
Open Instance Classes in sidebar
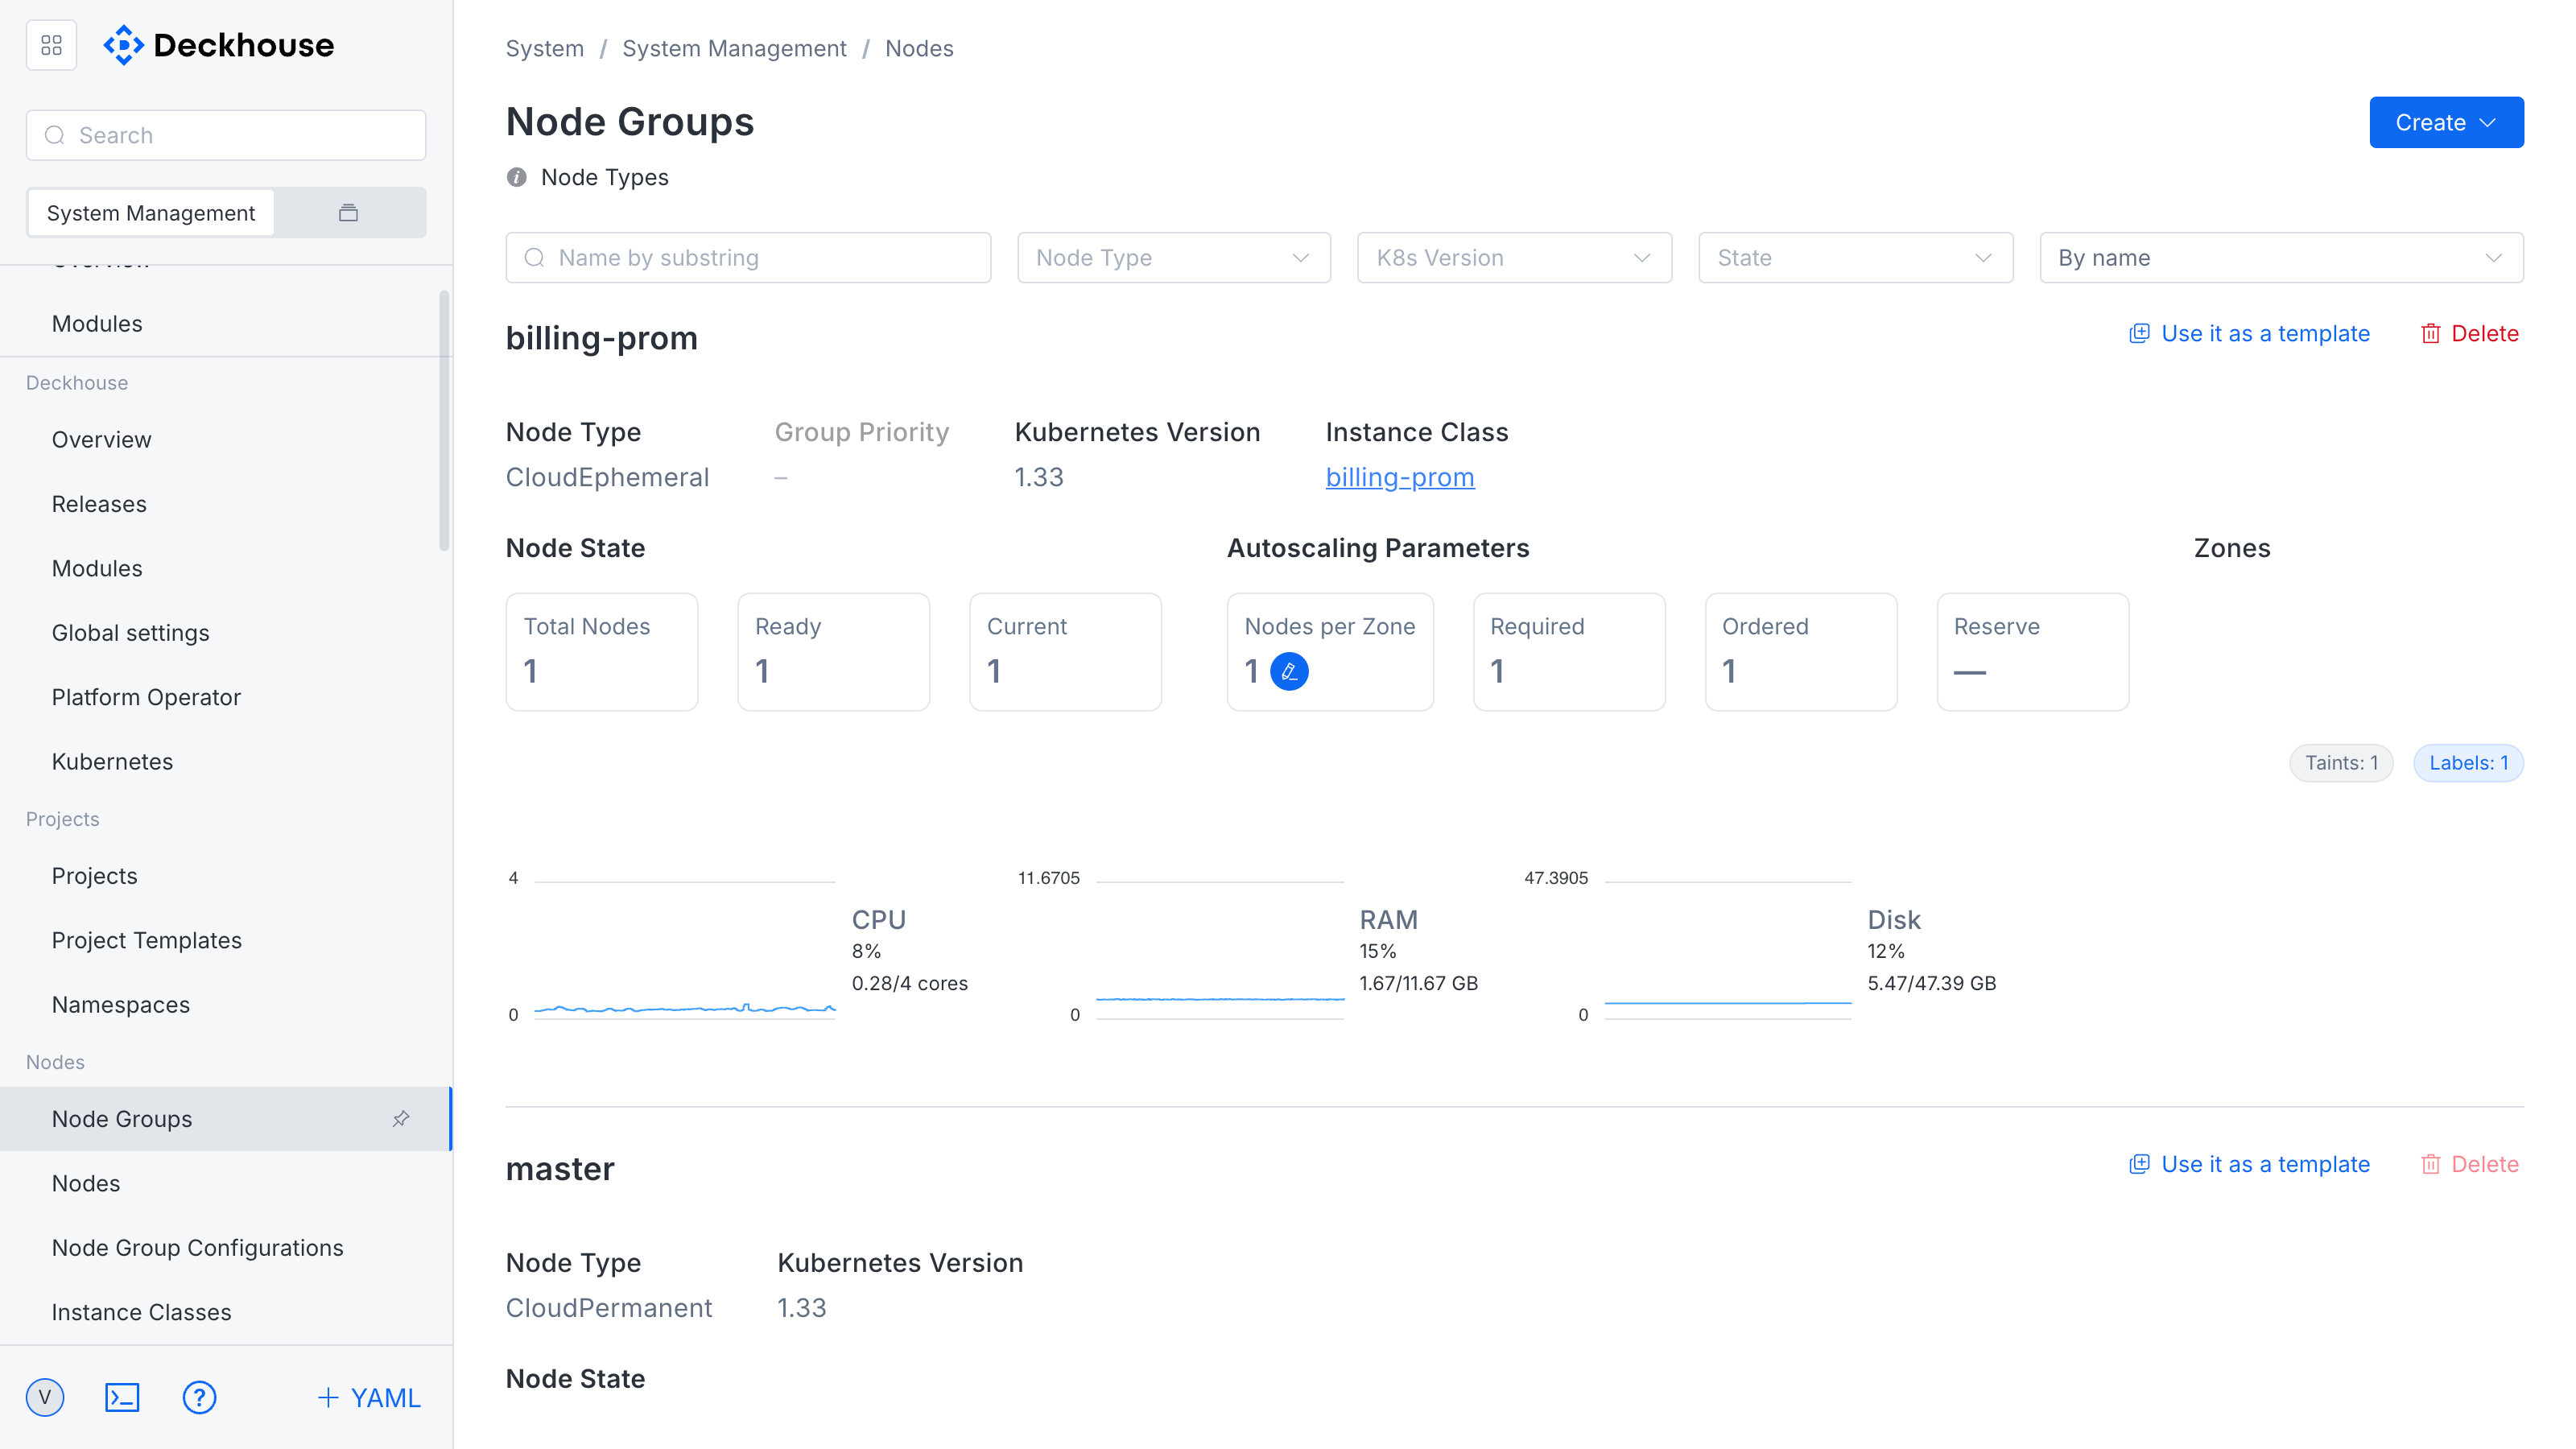226,1312
